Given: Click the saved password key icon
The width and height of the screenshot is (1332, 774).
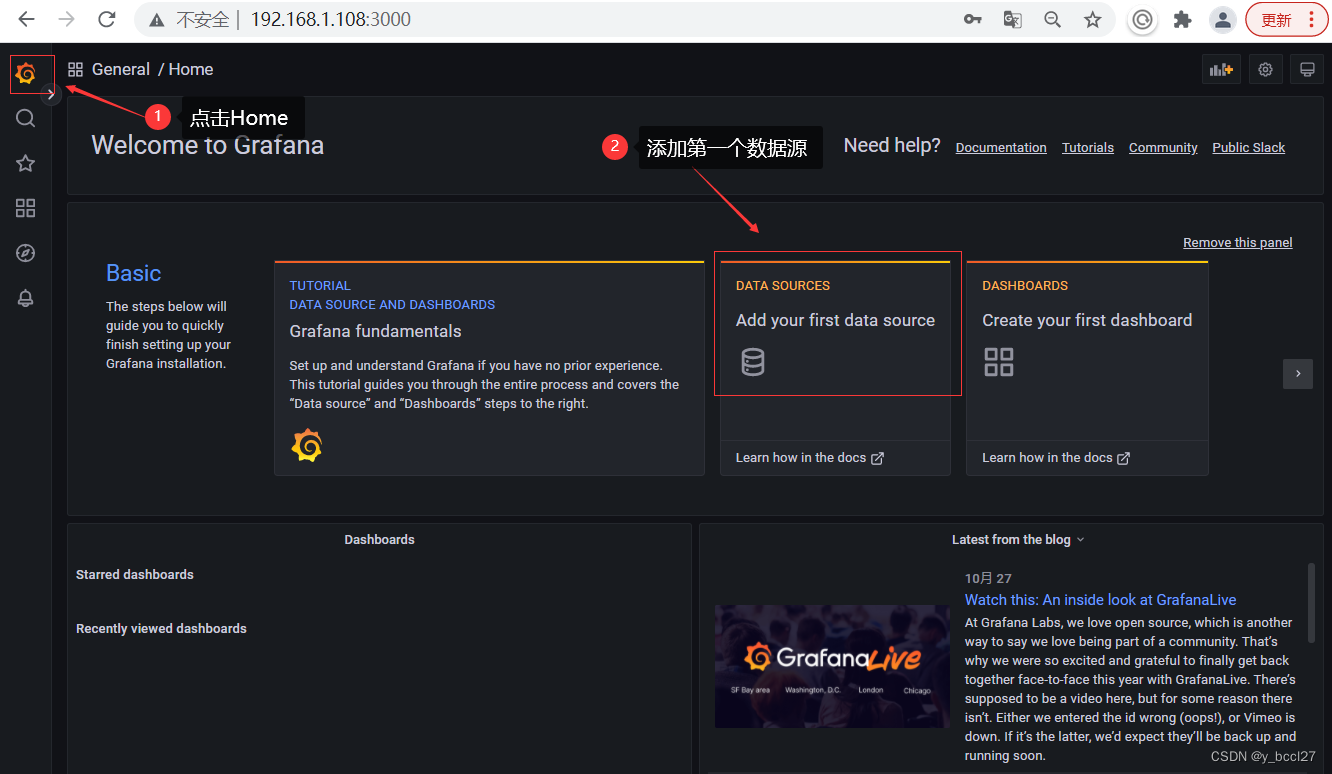Looking at the screenshot, I should [972, 19].
